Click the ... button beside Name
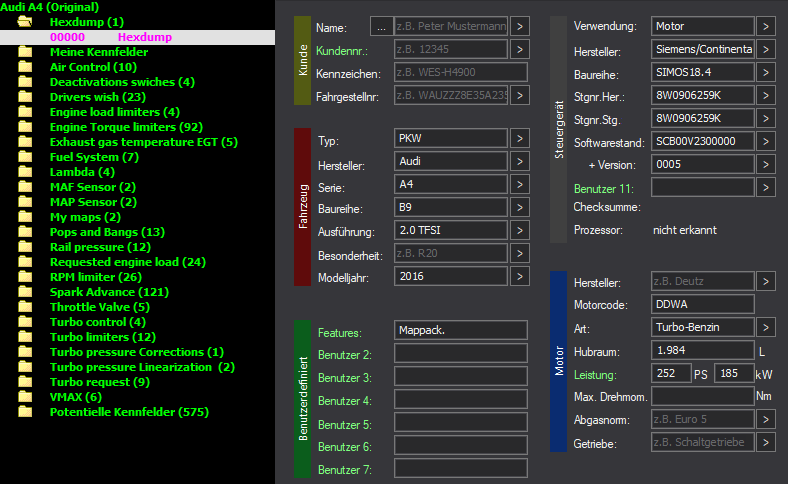788x484 pixels. (381, 26)
